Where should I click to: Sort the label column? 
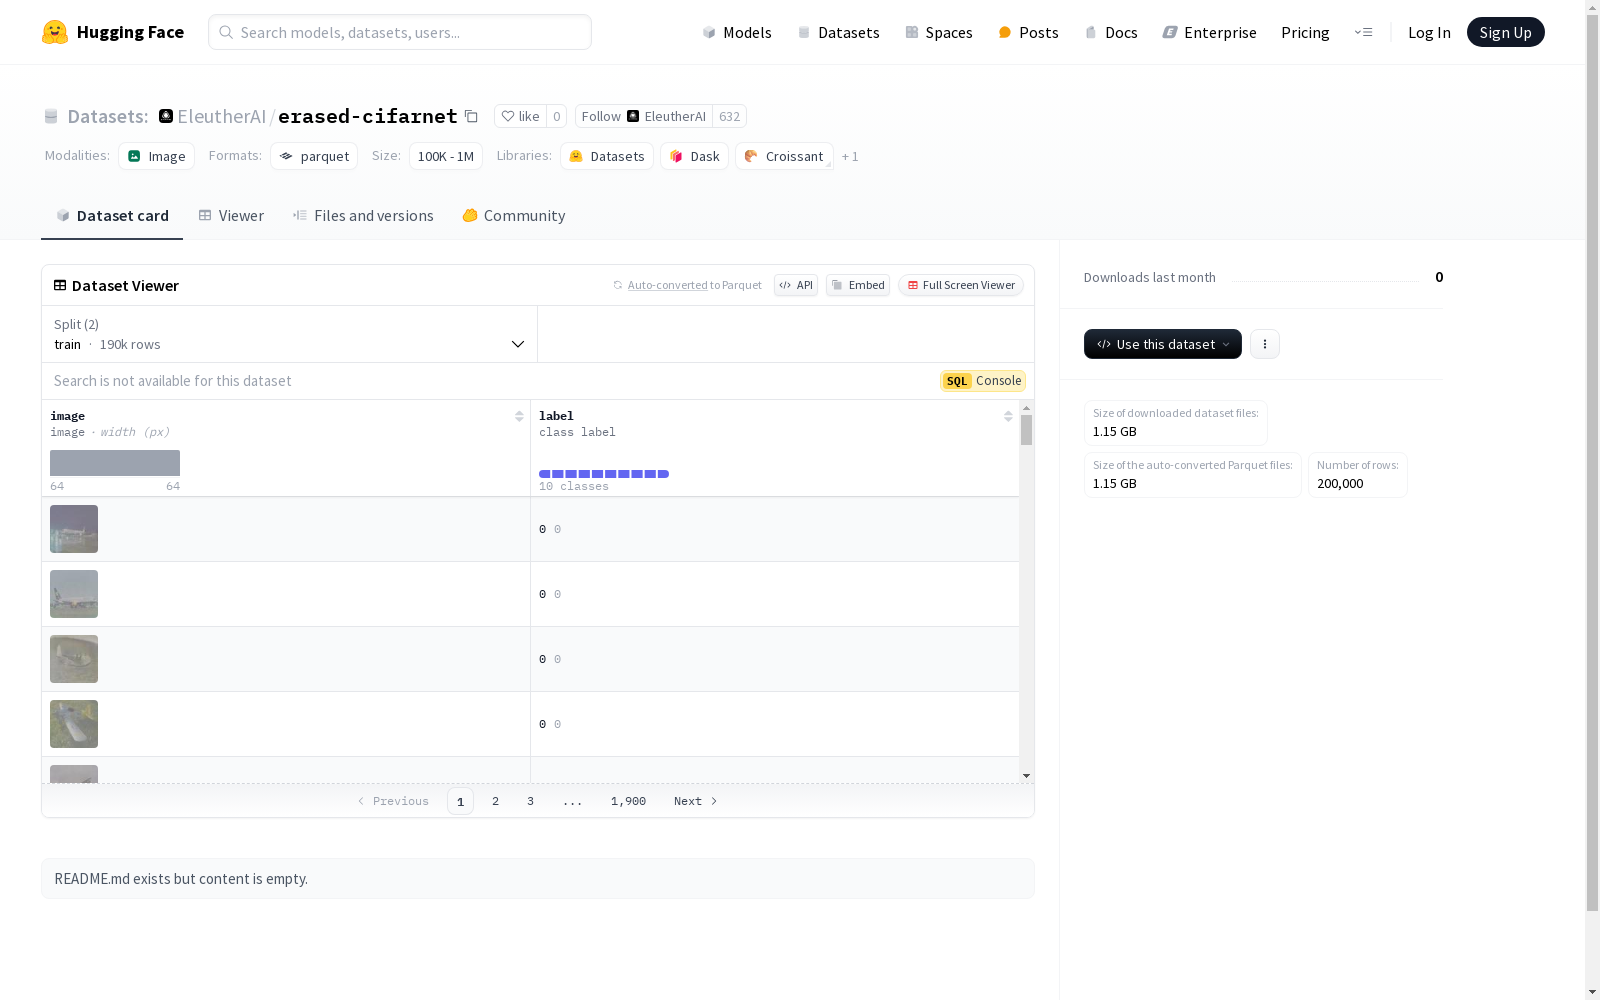[1008, 416]
